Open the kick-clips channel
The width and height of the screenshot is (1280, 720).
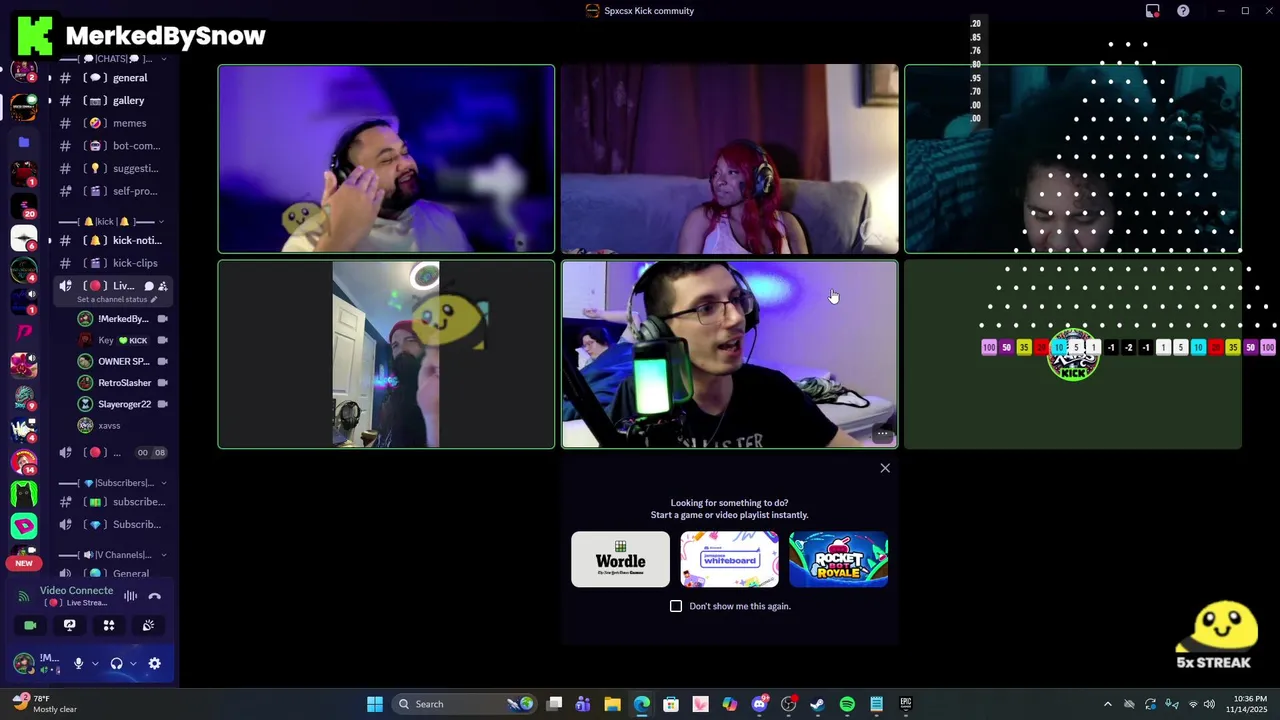112,263
